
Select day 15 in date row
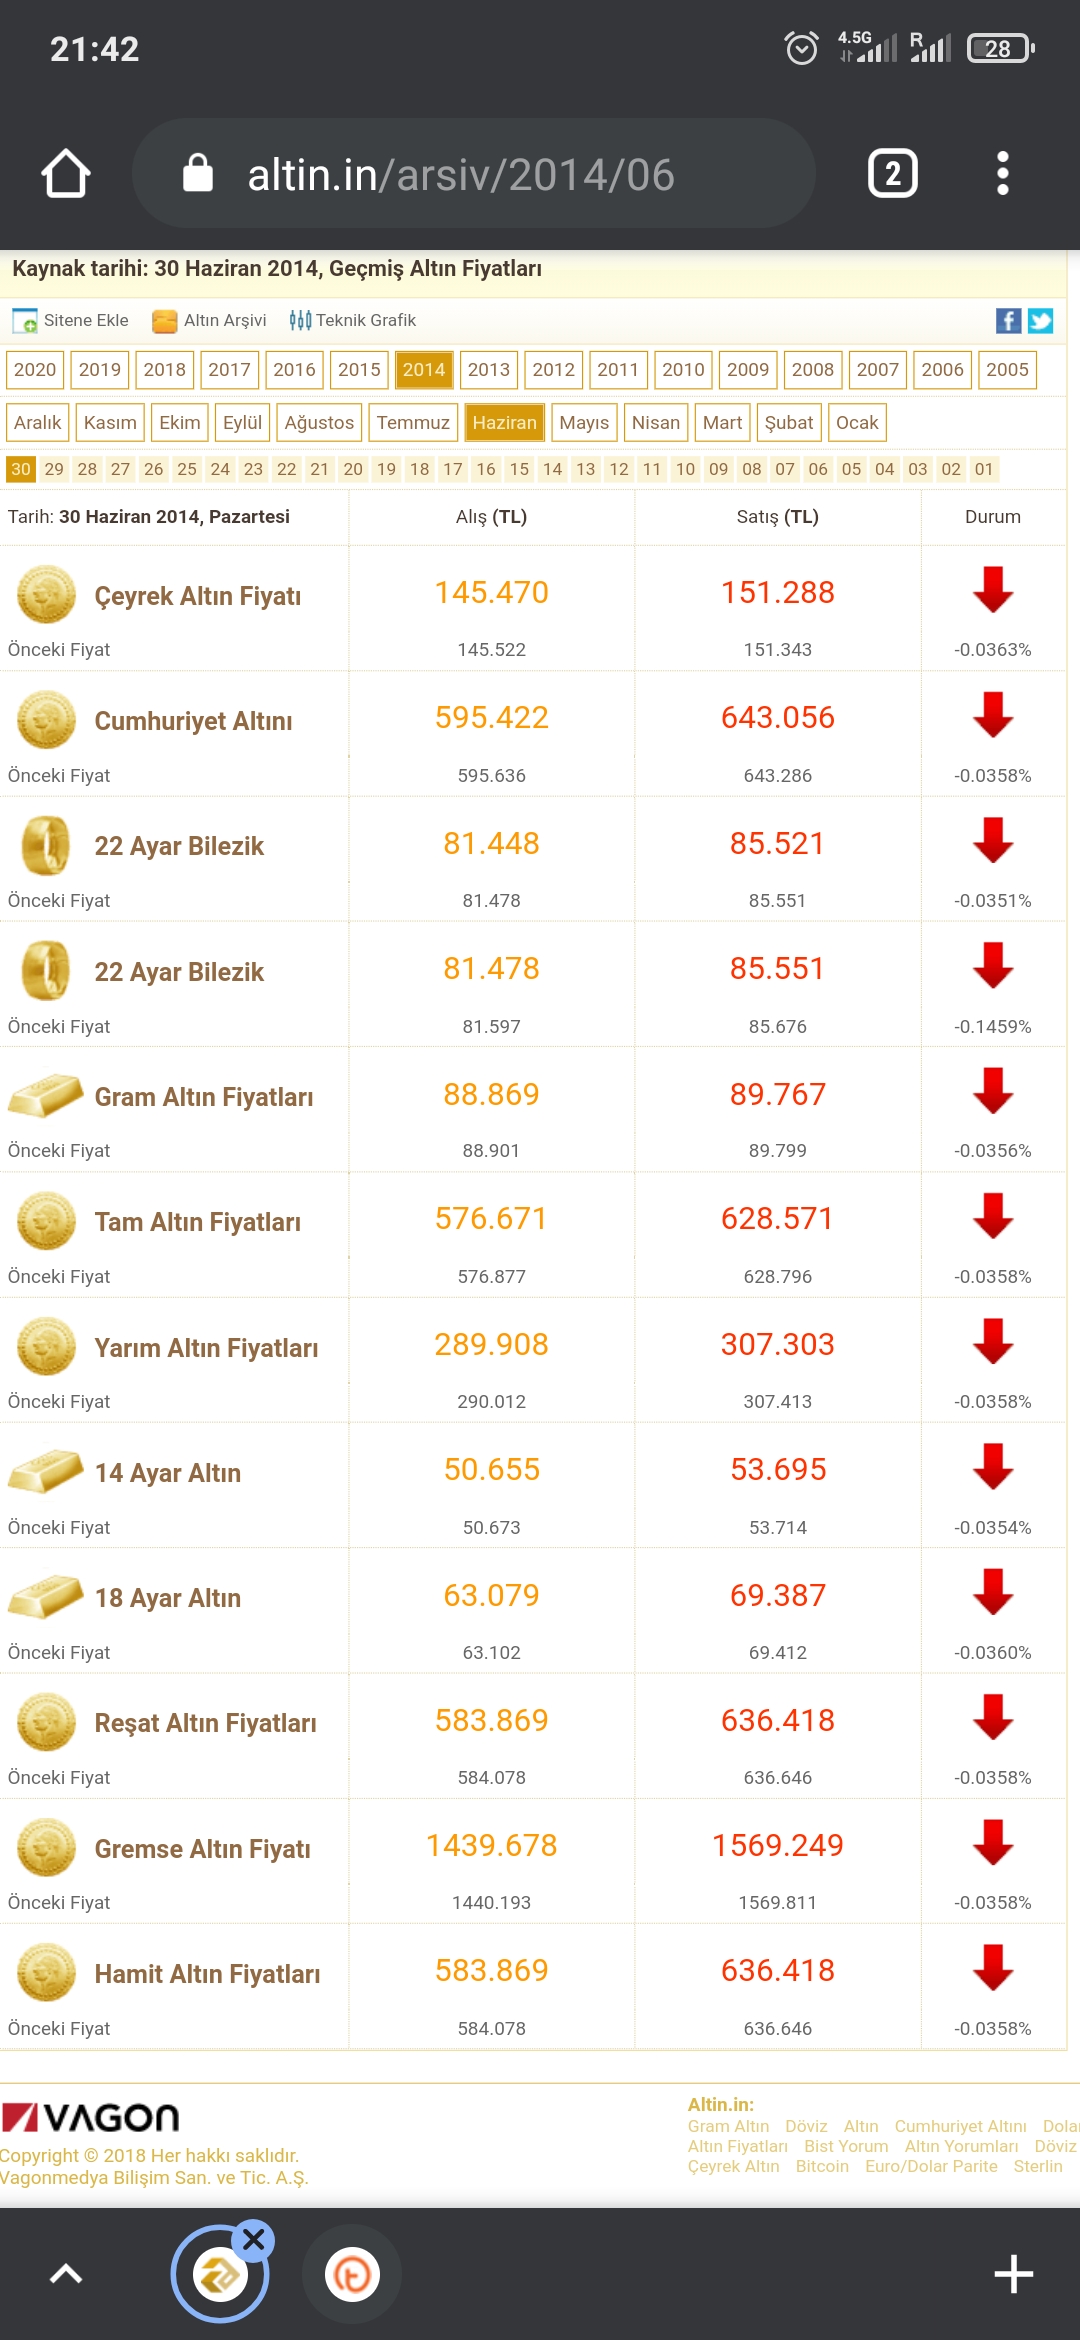point(519,469)
